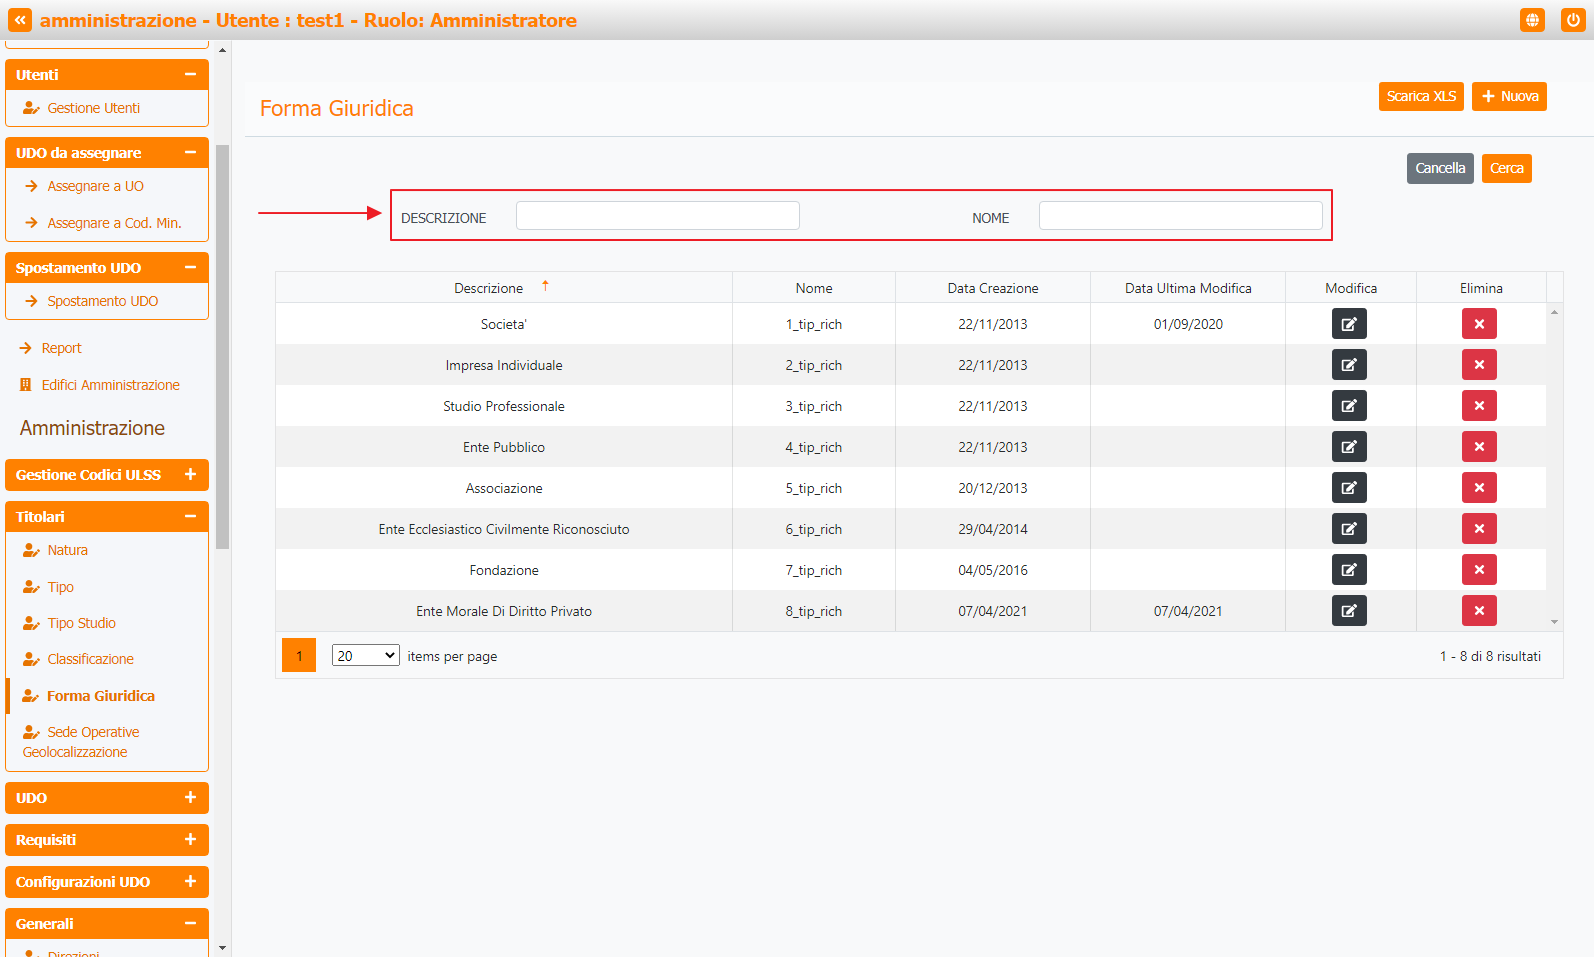Delete the Impresa Individuale row

click(1478, 365)
